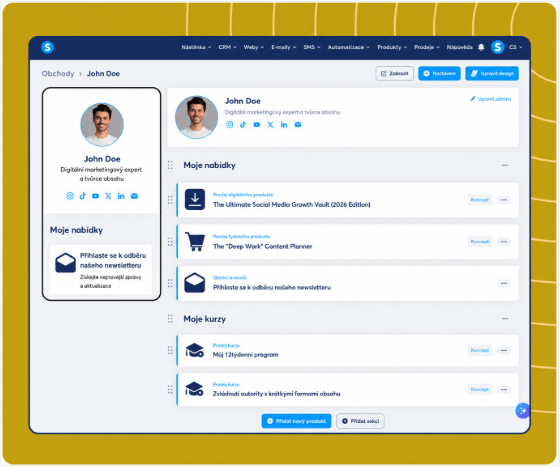This screenshot has height=467, width=560.
Task: Click Instagram icon in the mobile preview
Action: click(70, 196)
